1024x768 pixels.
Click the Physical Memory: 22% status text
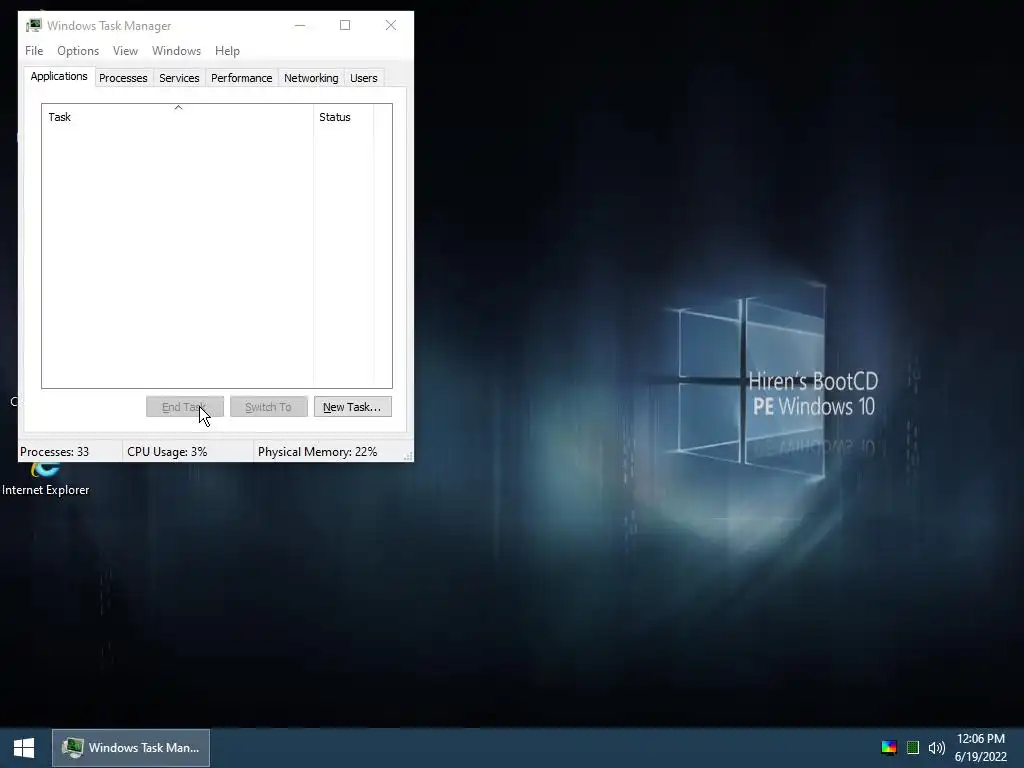coord(317,452)
